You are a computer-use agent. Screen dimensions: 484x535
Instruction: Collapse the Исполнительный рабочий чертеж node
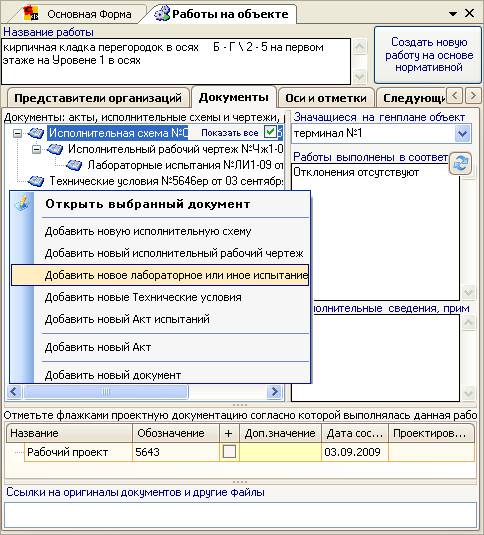pyautogui.click(x=36, y=149)
